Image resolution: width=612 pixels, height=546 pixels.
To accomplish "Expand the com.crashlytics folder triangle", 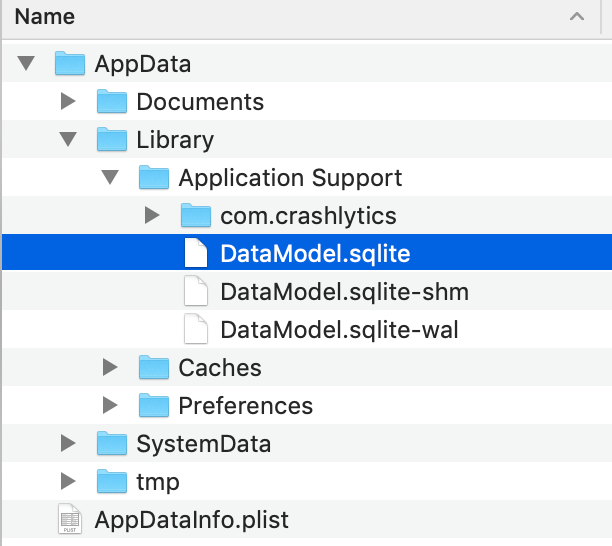I will pos(152,215).
